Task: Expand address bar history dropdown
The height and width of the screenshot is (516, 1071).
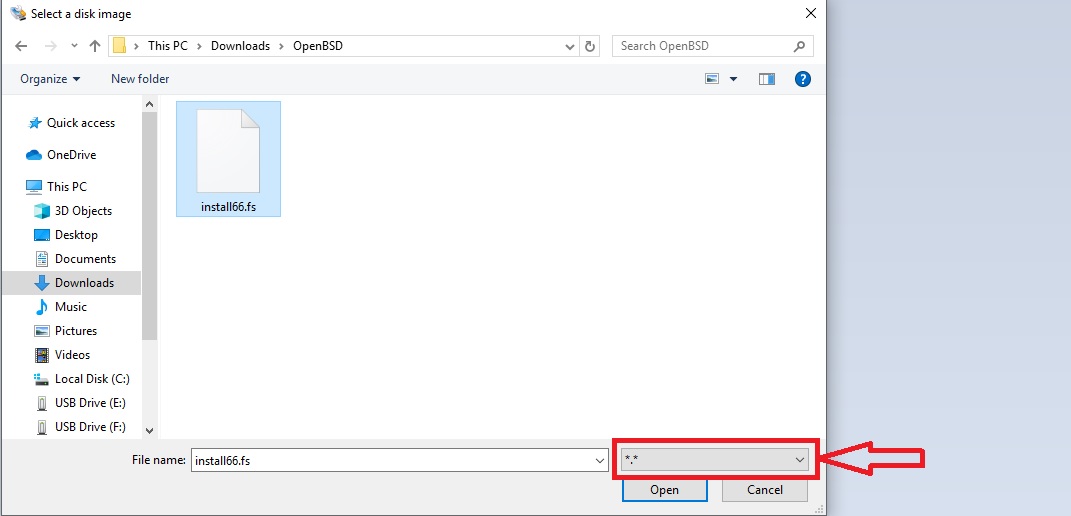Action: pyautogui.click(x=570, y=46)
